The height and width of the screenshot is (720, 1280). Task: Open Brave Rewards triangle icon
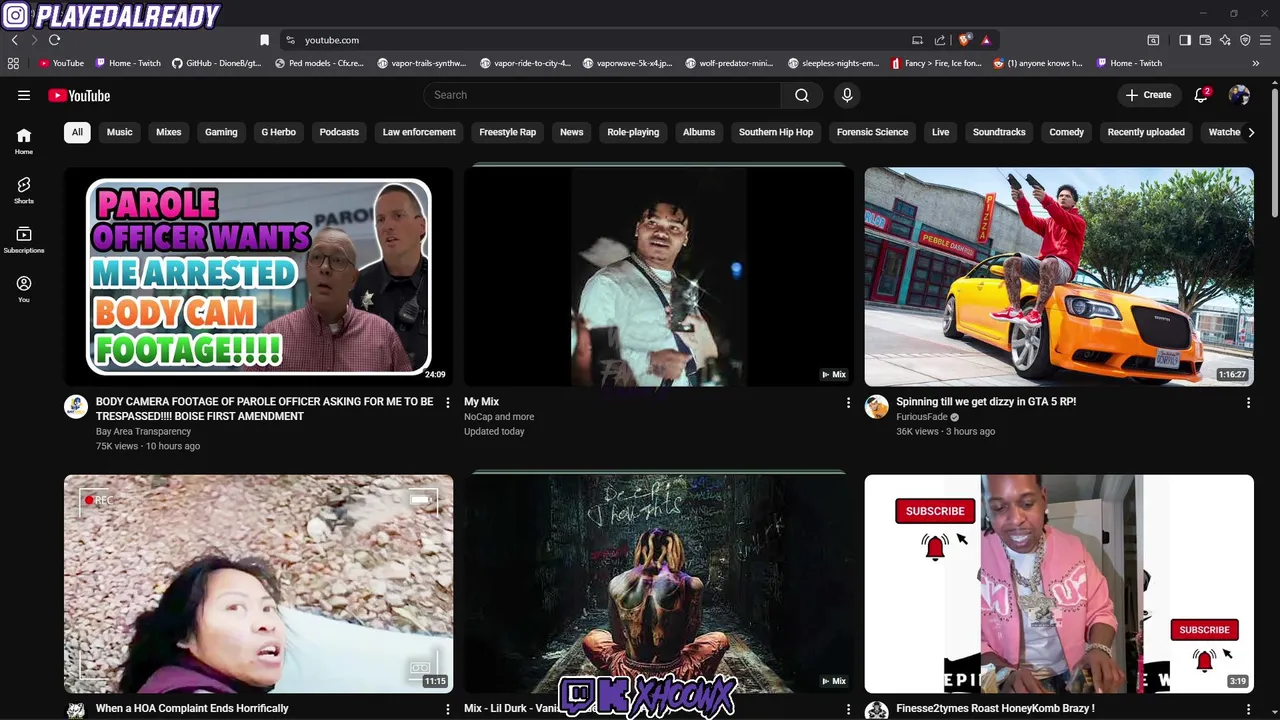point(986,40)
